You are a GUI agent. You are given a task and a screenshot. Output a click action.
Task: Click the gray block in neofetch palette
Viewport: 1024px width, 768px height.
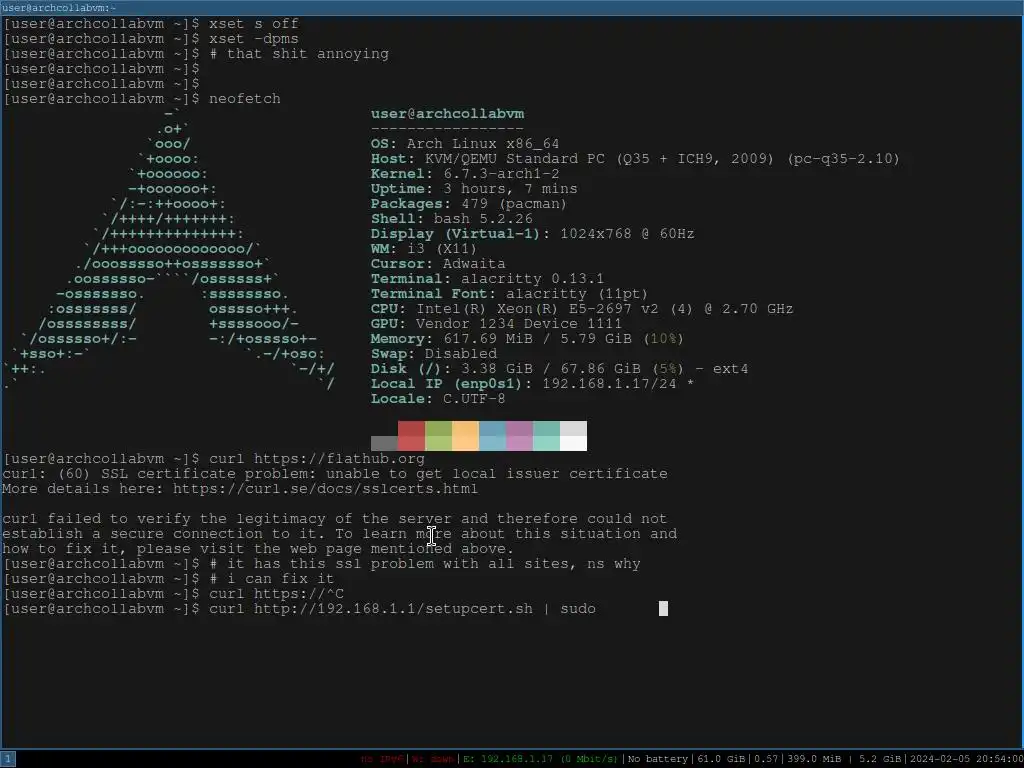pyautogui.click(x=384, y=443)
